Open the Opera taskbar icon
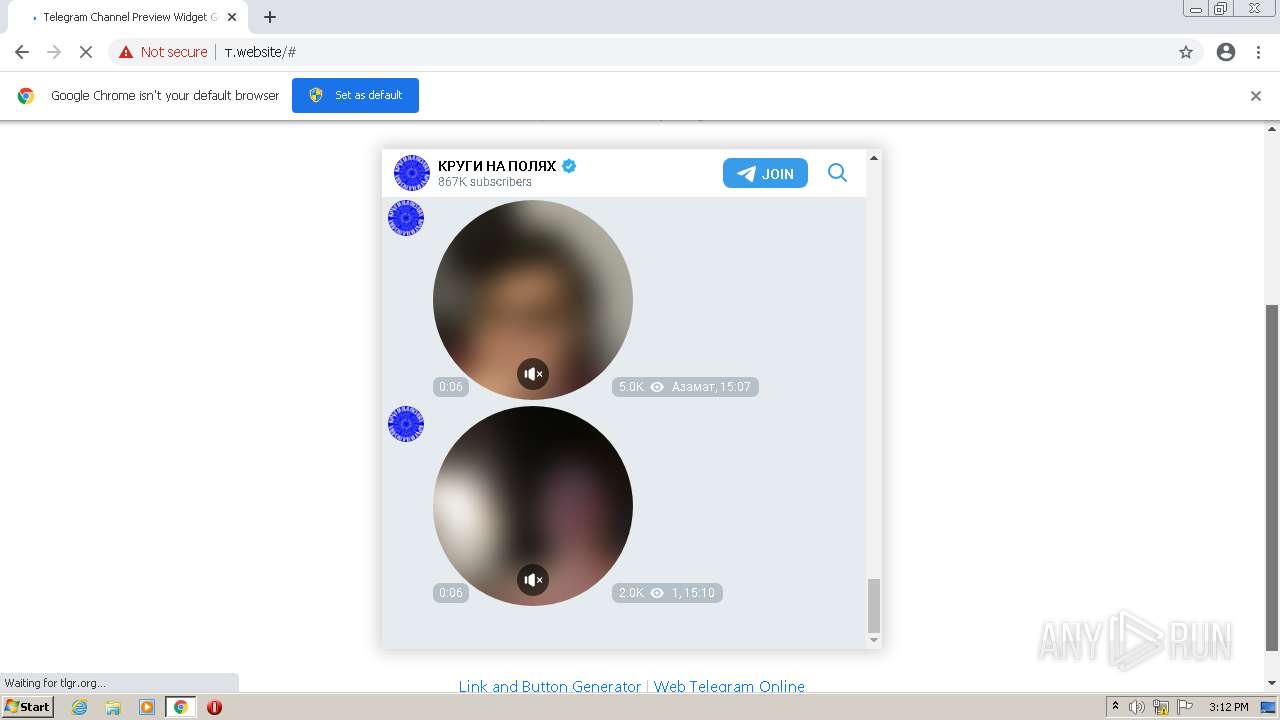This screenshot has height=720, width=1280. coord(214,707)
